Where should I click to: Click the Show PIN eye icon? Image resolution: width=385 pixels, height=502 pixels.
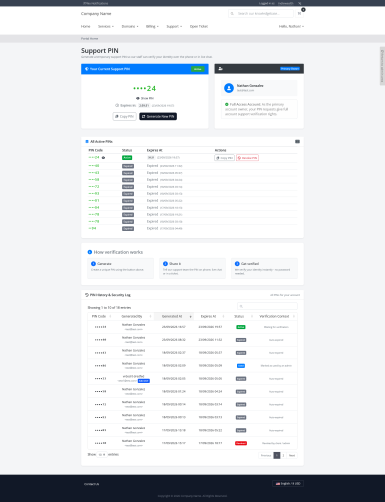click(x=138, y=98)
